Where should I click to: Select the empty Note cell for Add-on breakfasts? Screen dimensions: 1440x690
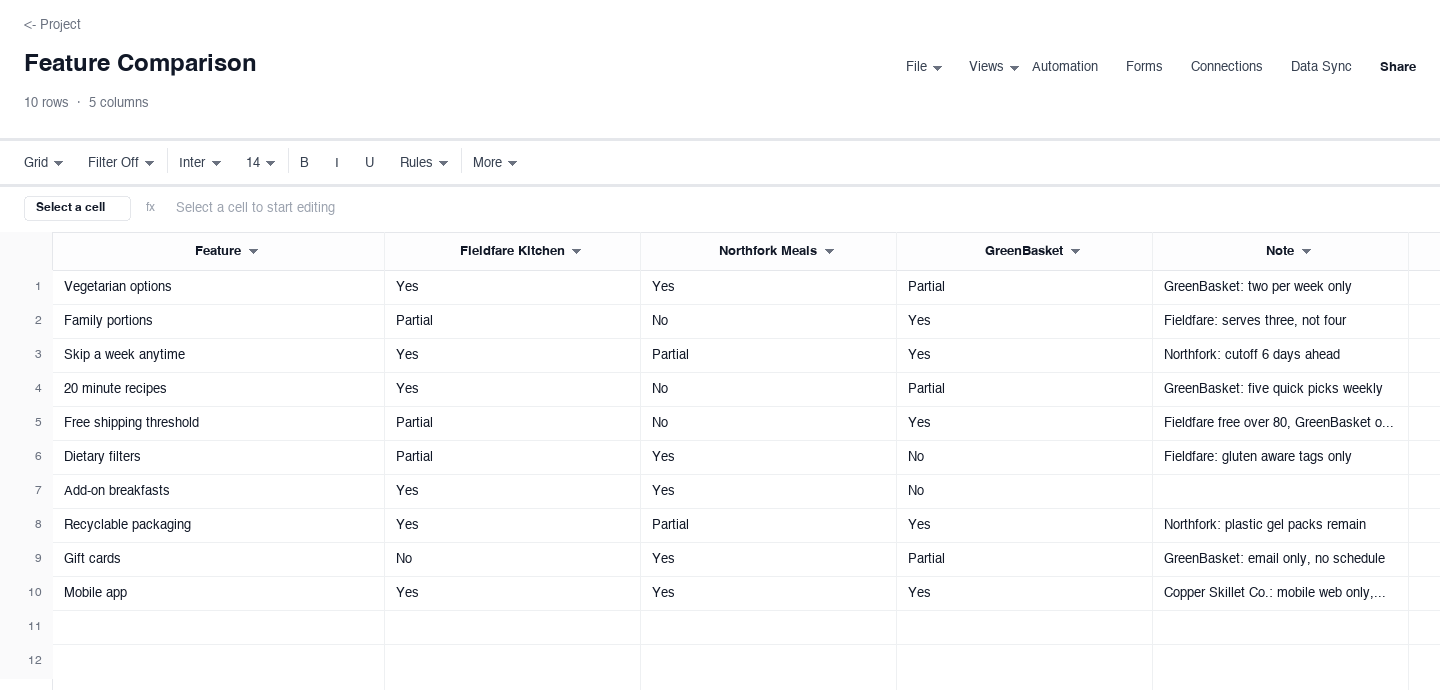pos(1280,491)
